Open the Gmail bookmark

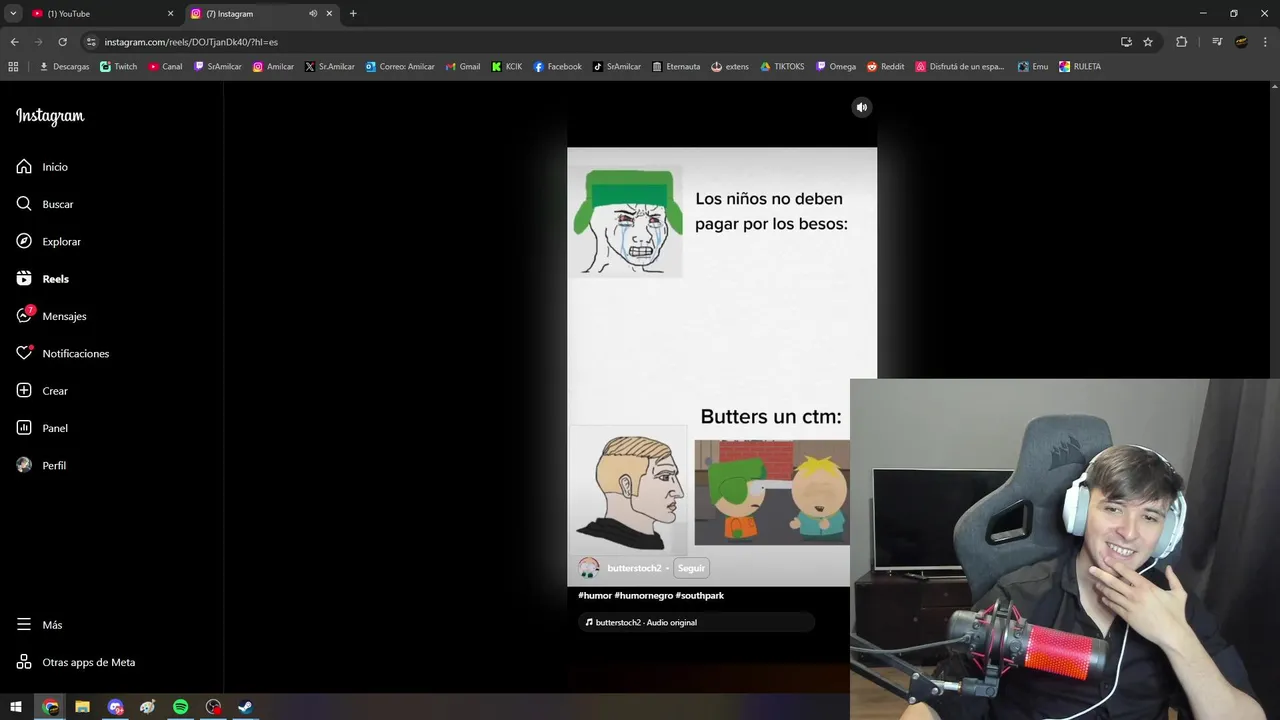(x=462, y=67)
